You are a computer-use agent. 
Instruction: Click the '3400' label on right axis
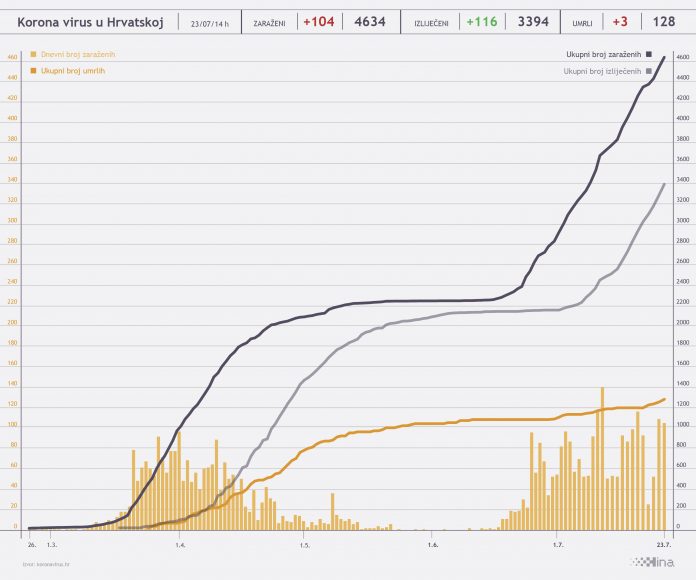point(683,179)
